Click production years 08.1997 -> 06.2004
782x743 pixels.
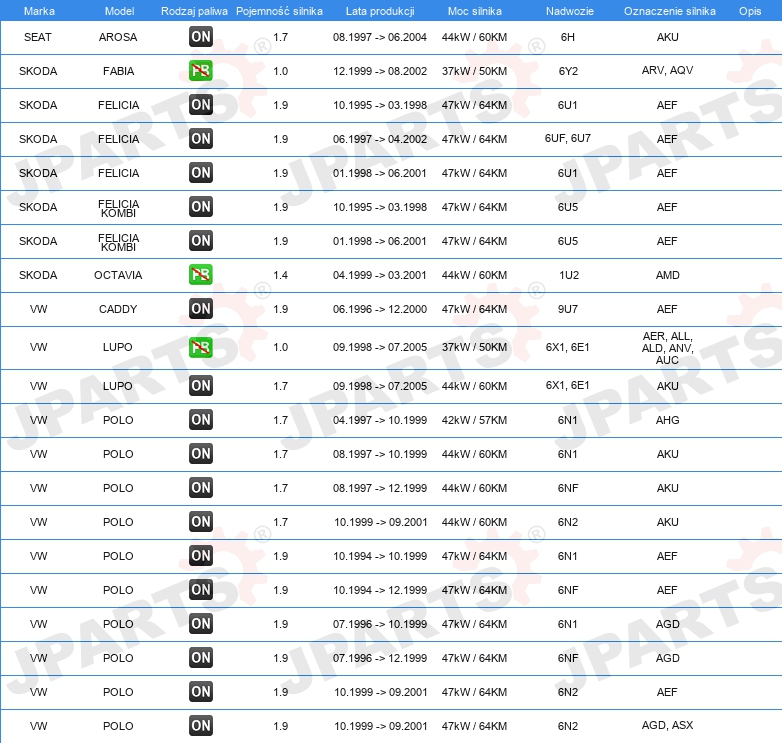coord(380,37)
